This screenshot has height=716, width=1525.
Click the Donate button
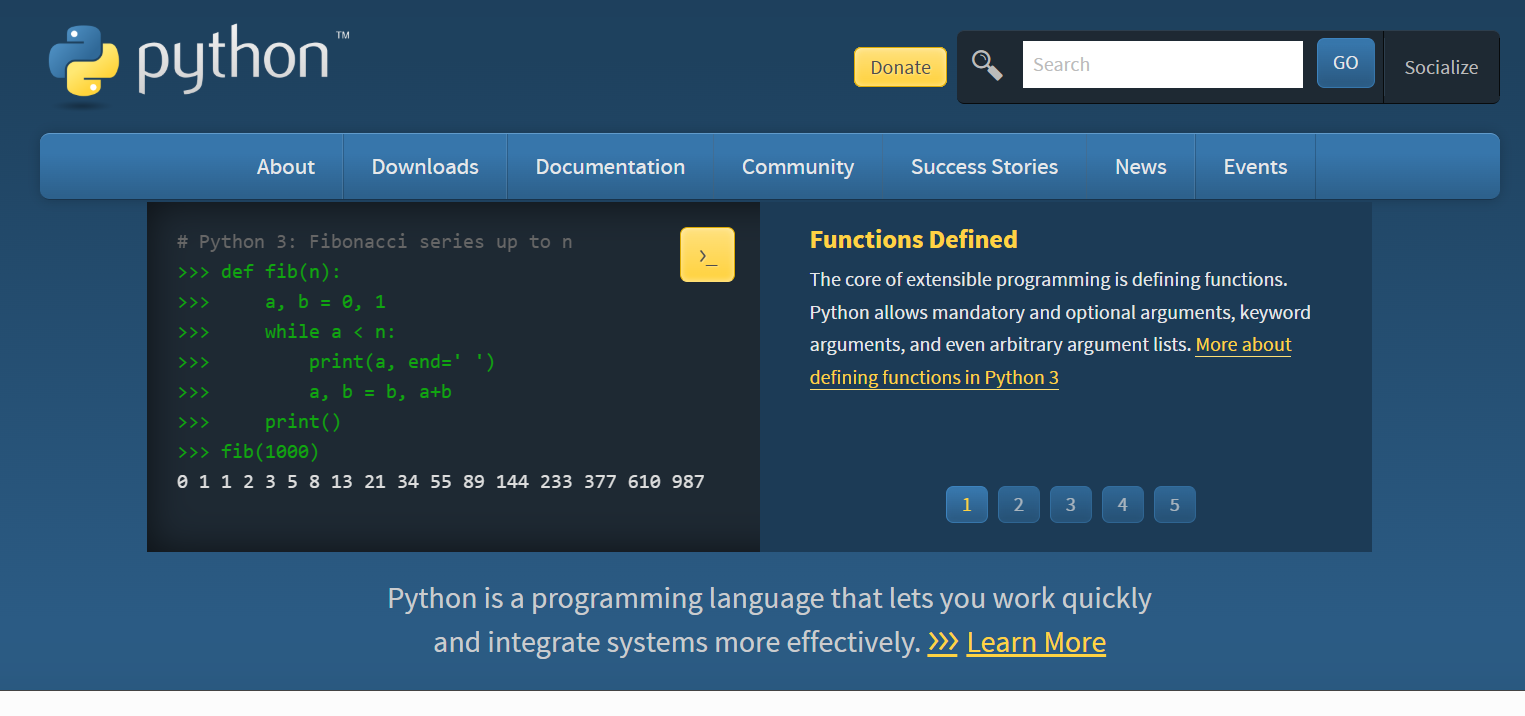point(899,66)
